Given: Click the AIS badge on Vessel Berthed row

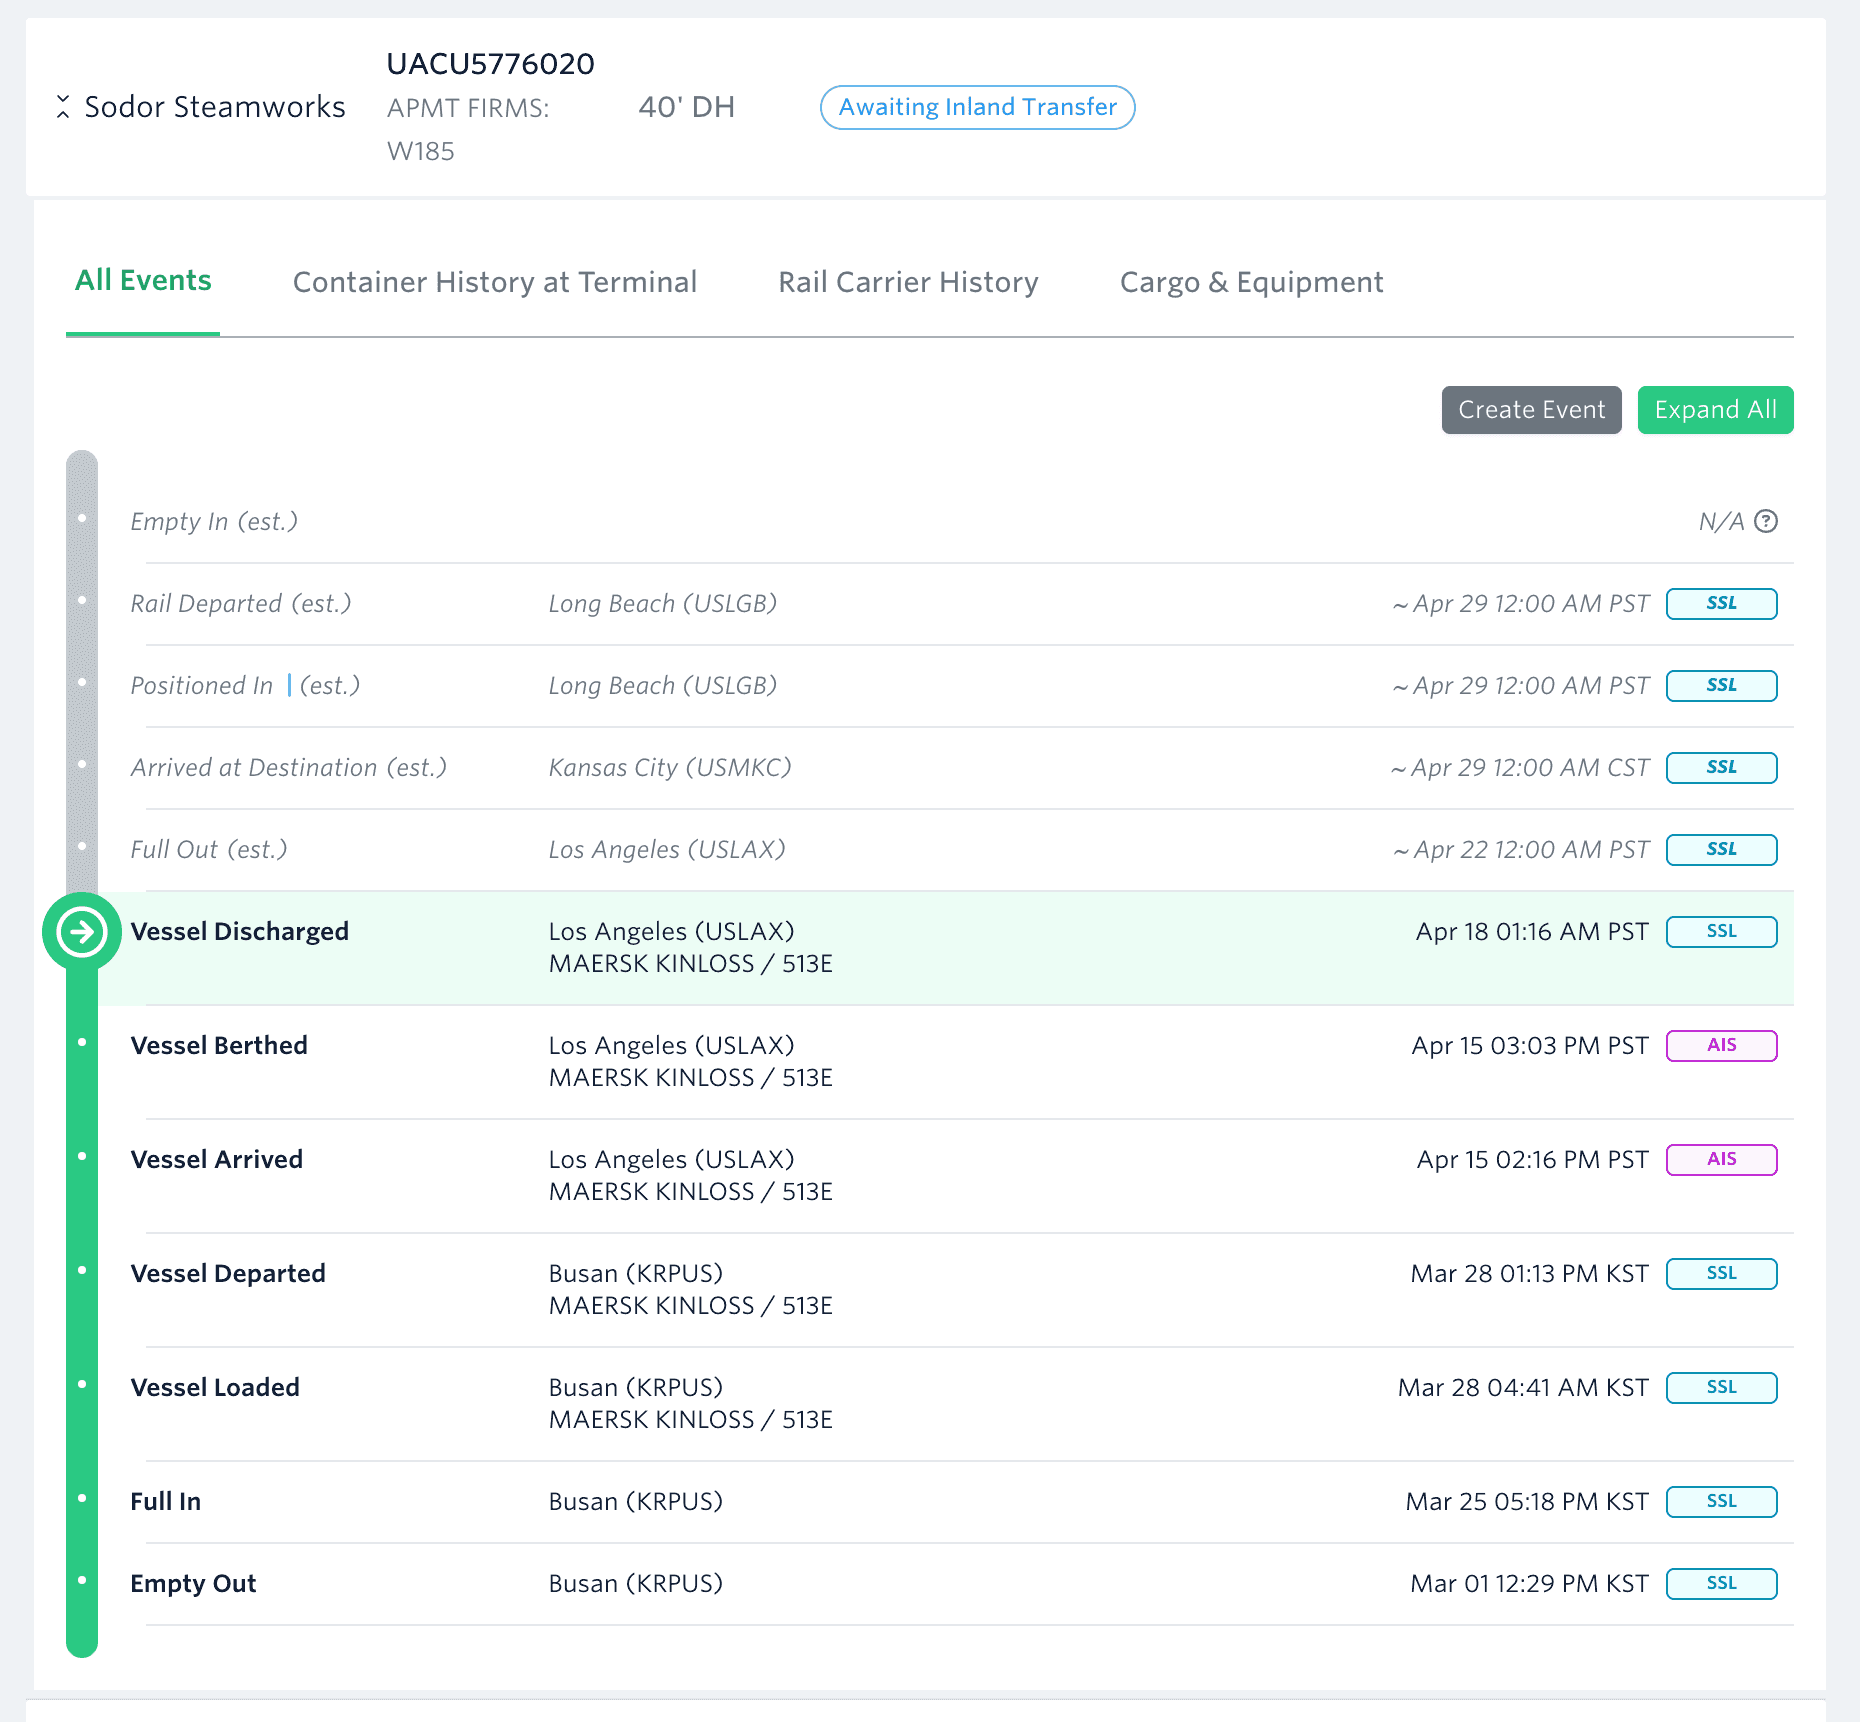Looking at the screenshot, I should [1721, 1046].
